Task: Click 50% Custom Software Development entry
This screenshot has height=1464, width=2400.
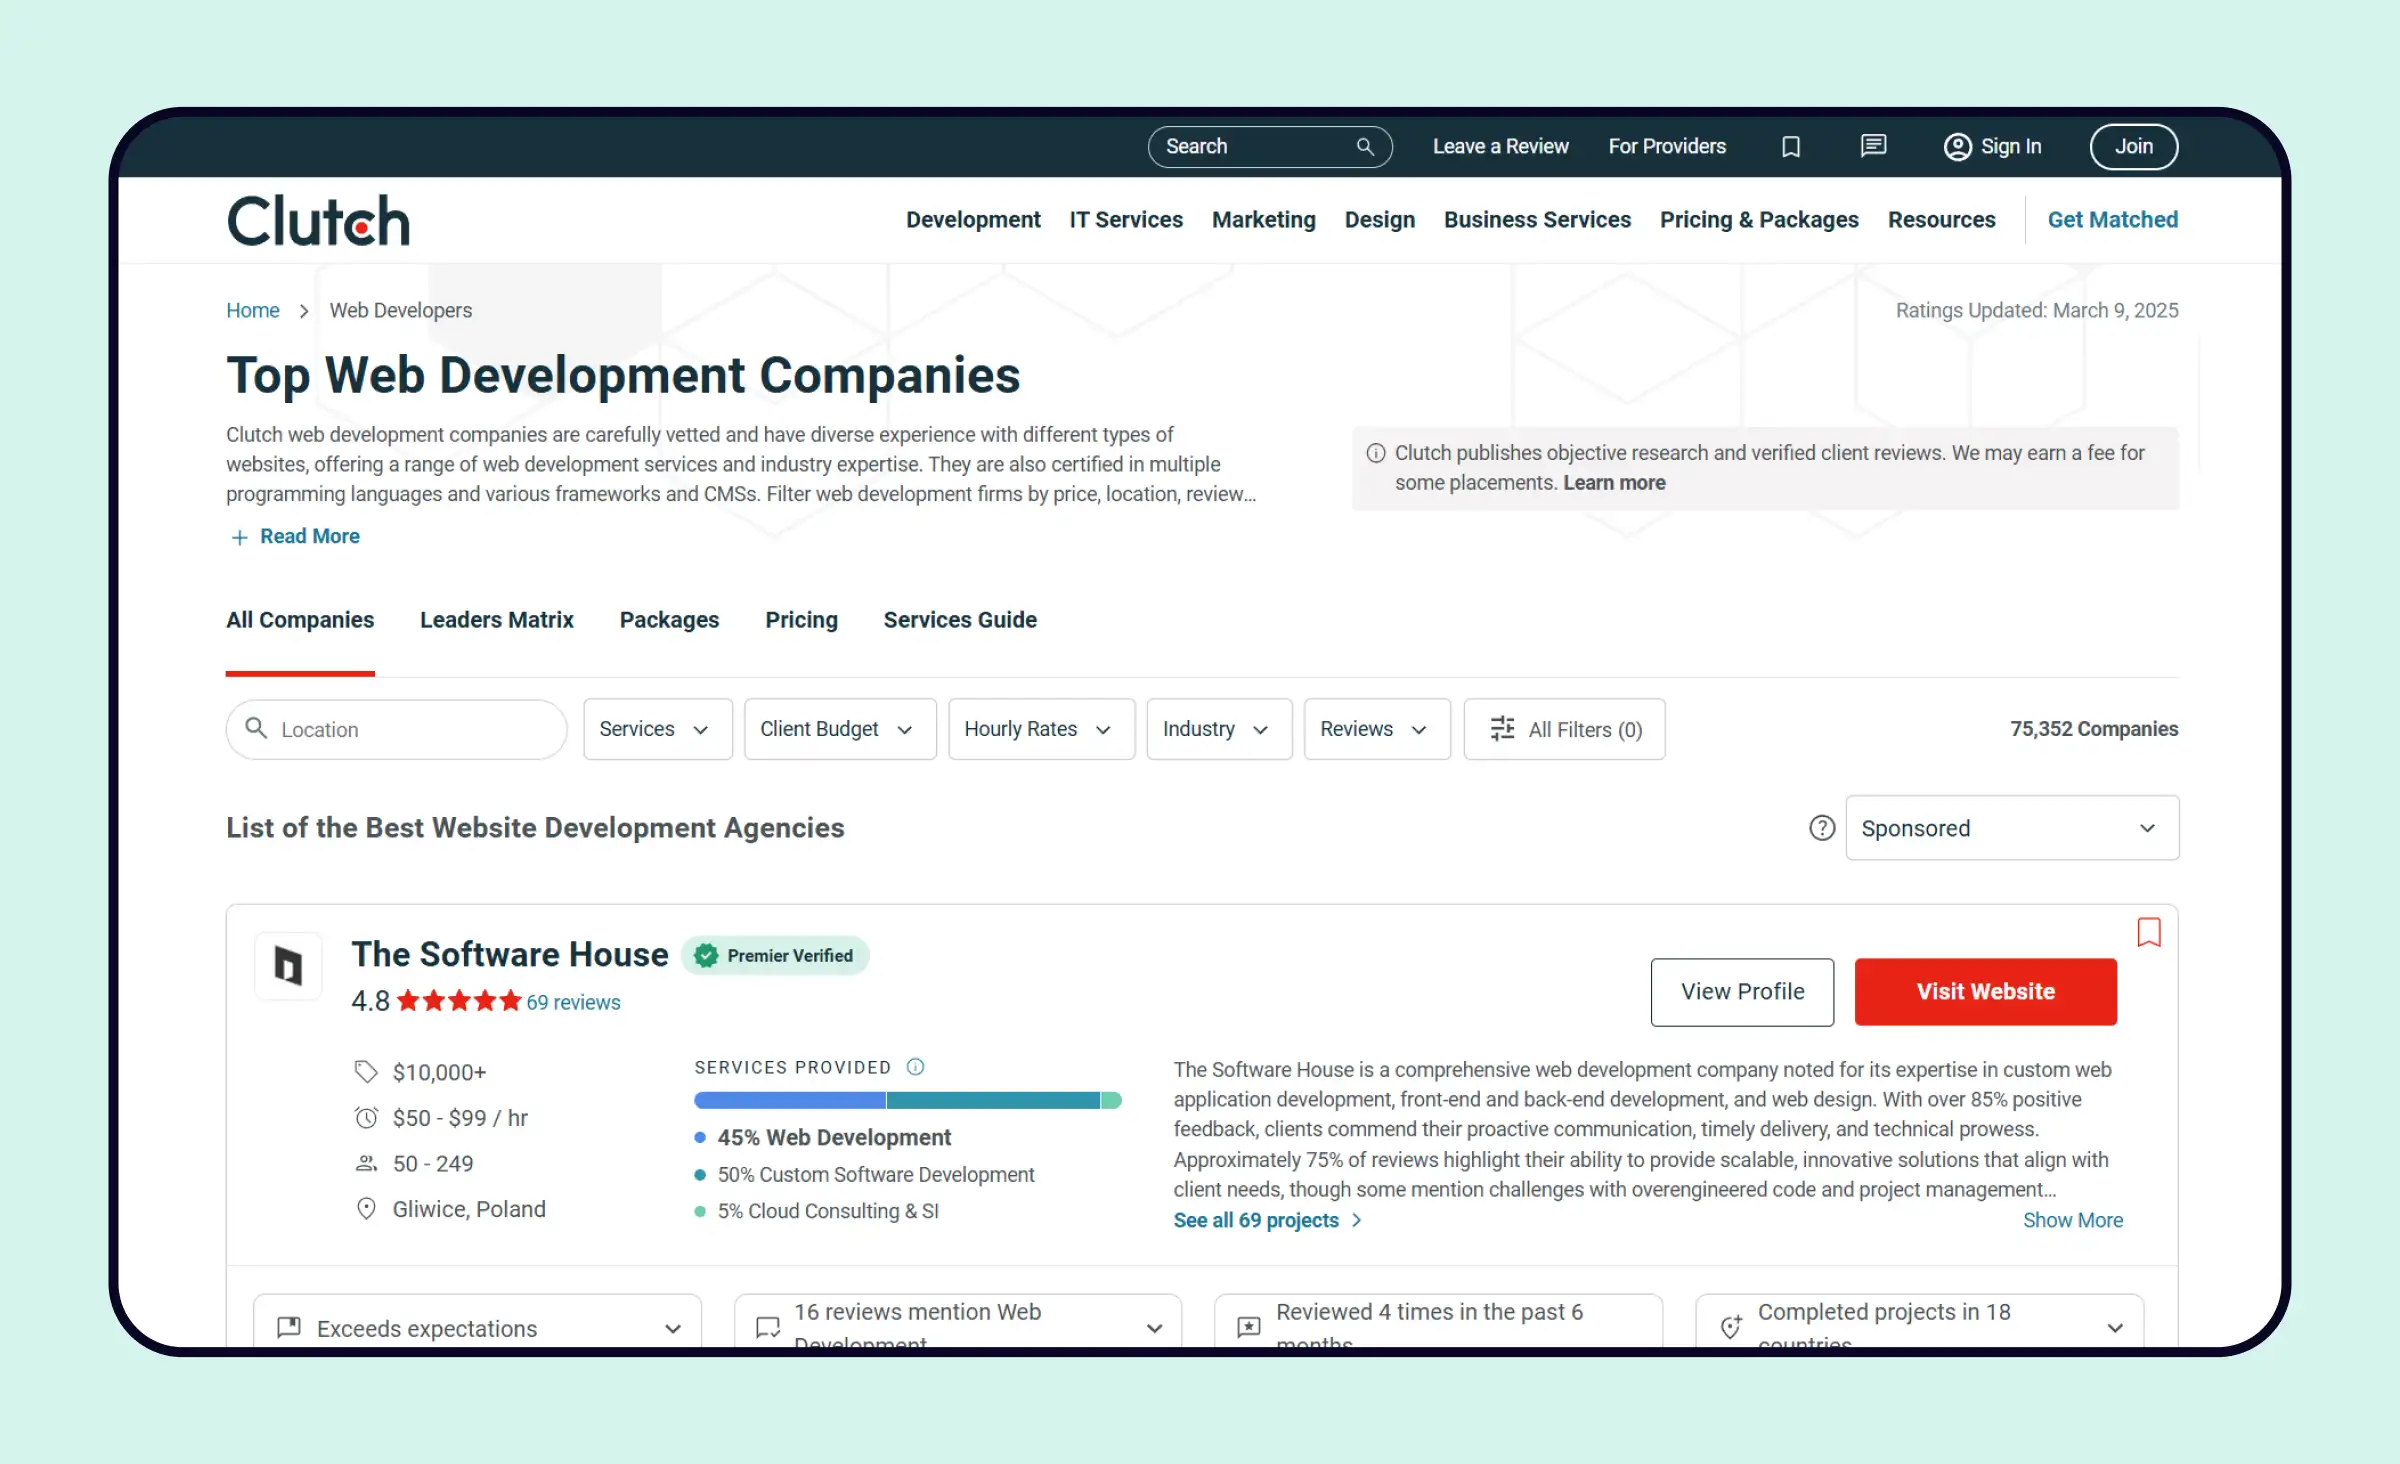Action: pyautogui.click(x=865, y=1175)
